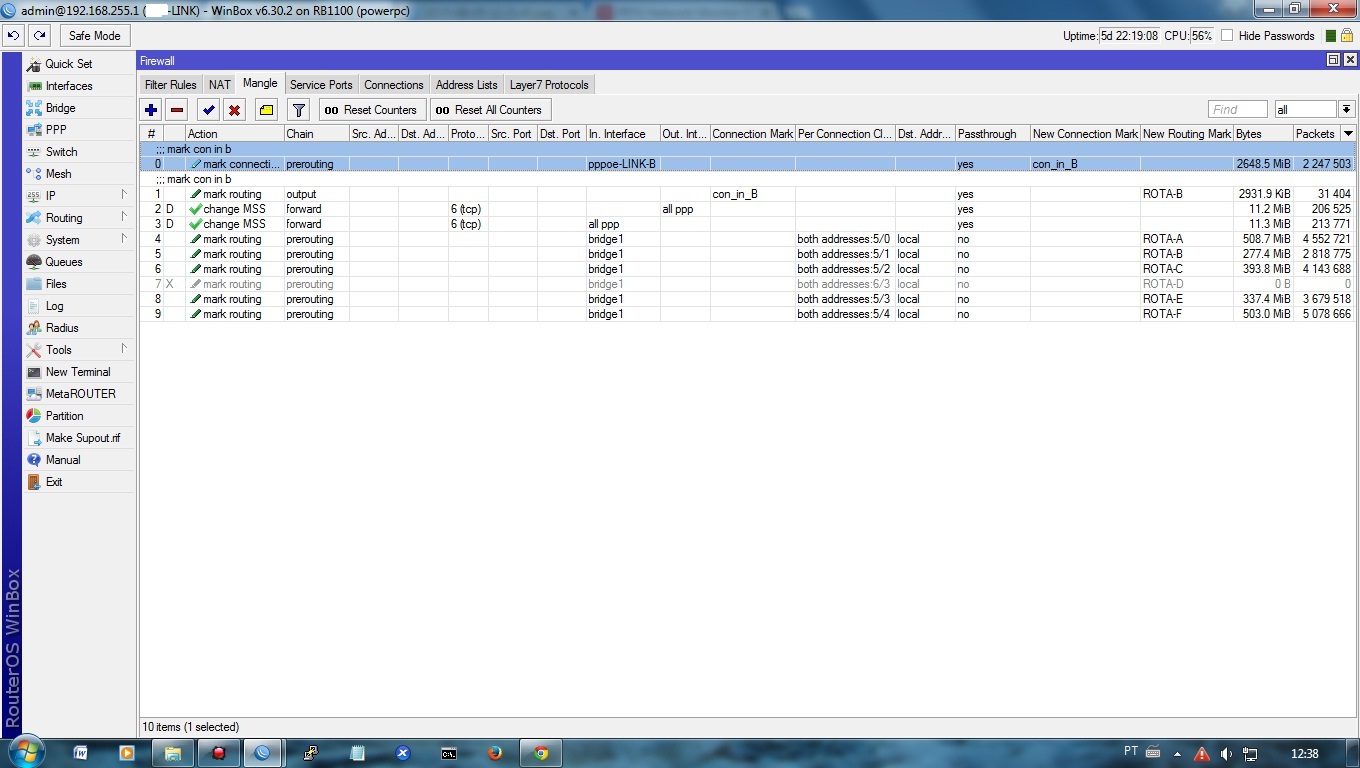Click the "both addresses:5/3" cell
The width and height of the screenshot is (1360, 768).
pos(843,299)
